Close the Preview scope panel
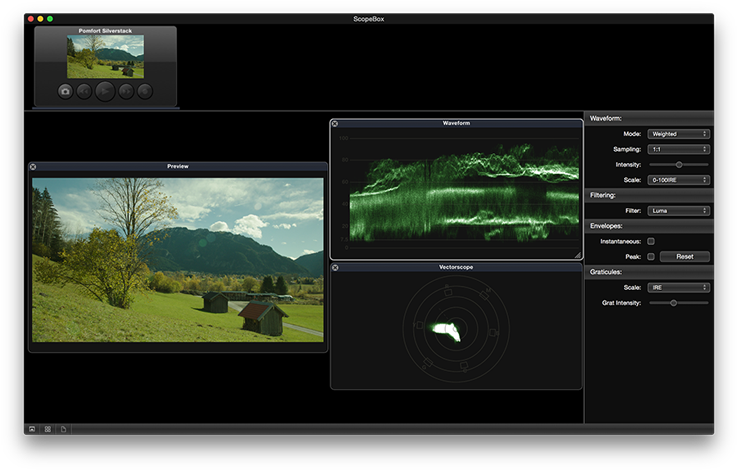 click(33, 166)
